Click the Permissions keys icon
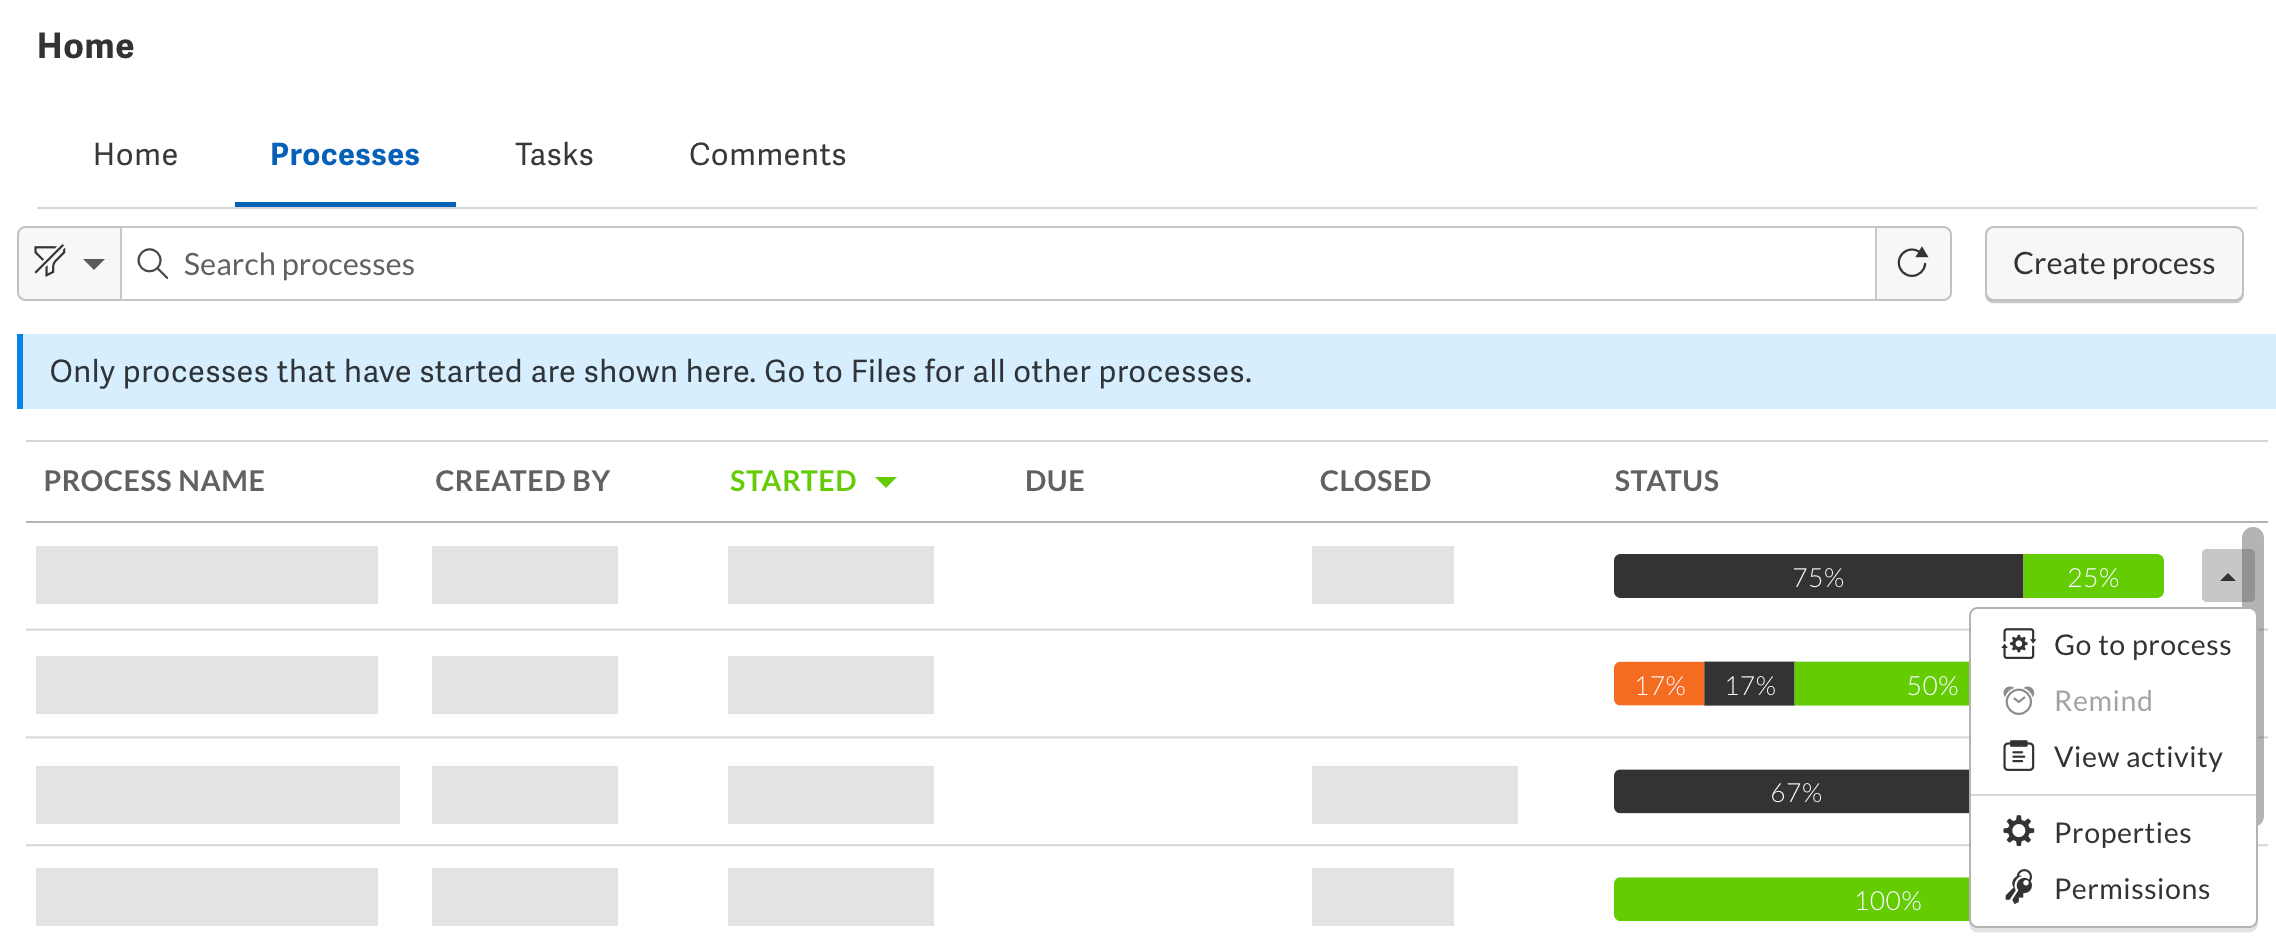Image resolution: width=2276 pixels, height=952 pixels. [2018, 888]
